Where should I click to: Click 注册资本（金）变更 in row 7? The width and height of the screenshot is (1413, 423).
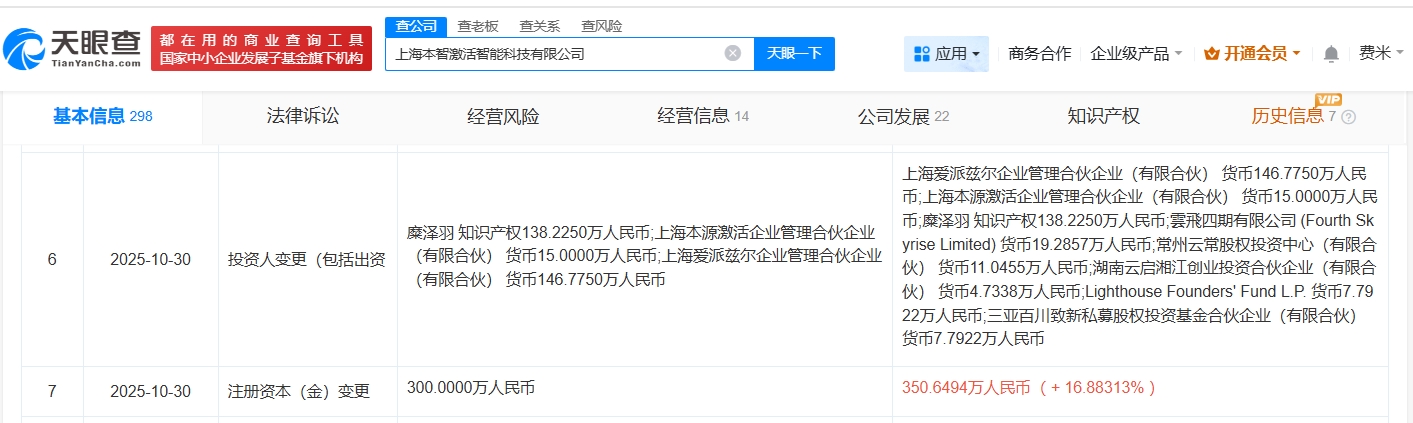[299, 391]
